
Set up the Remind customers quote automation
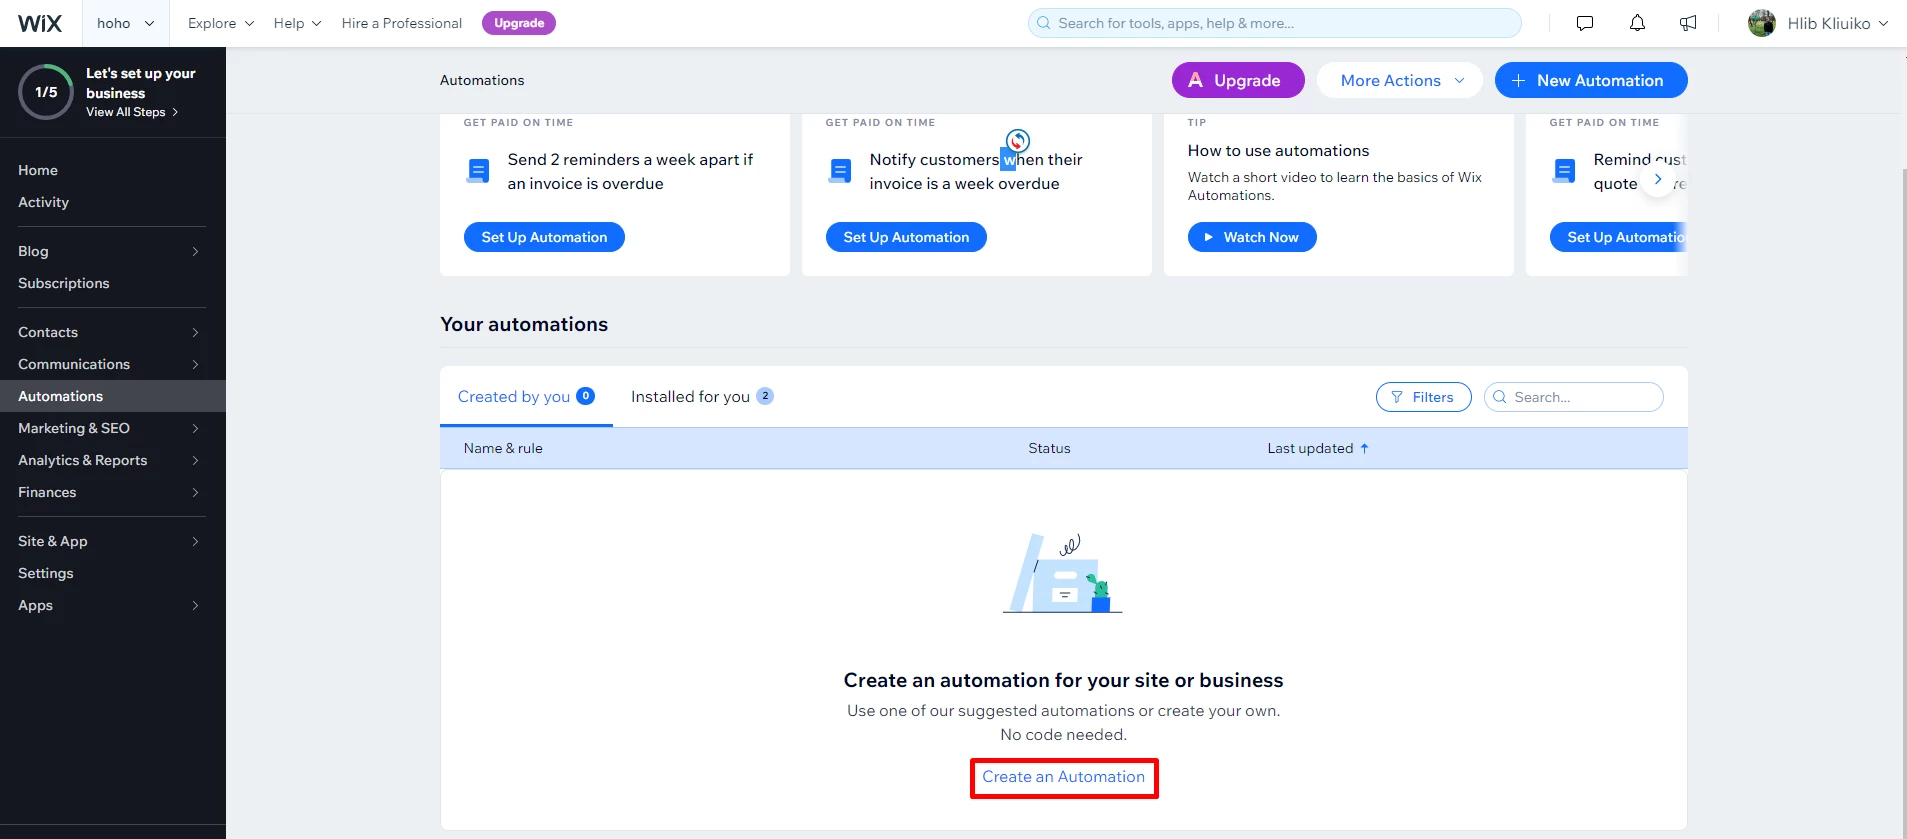coord(1619,237)
